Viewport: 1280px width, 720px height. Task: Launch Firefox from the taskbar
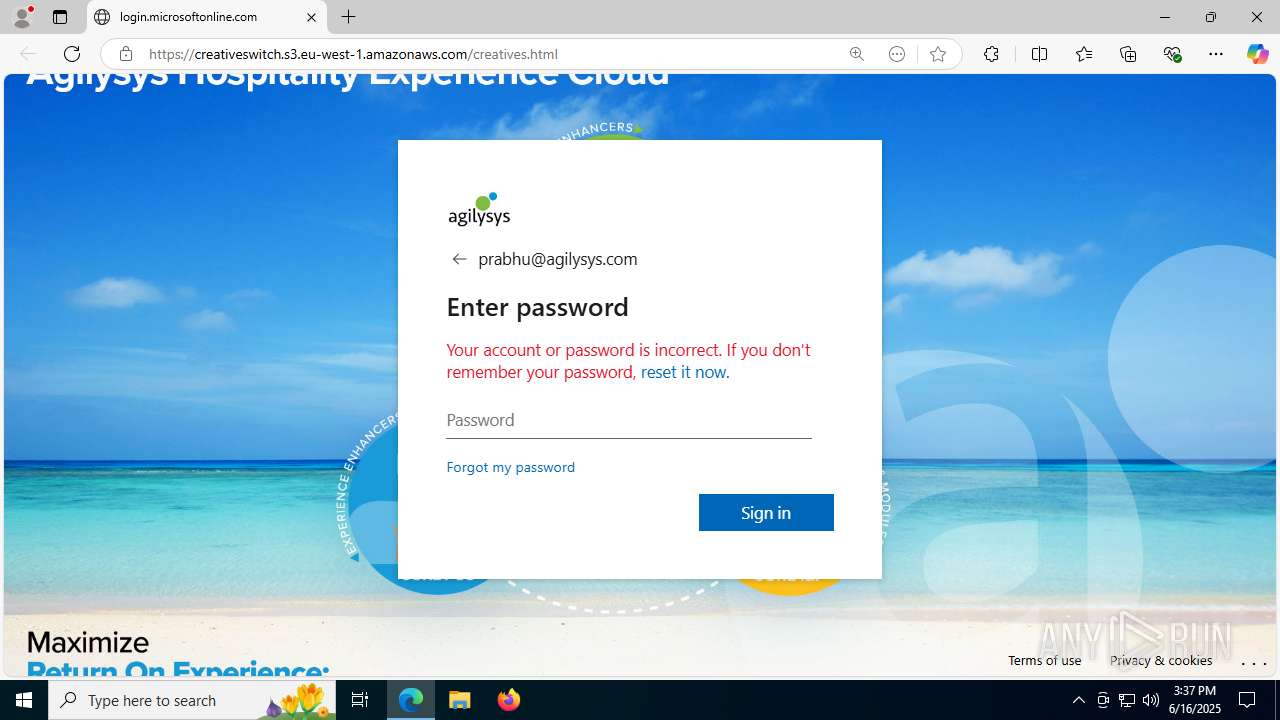[509, 700]
